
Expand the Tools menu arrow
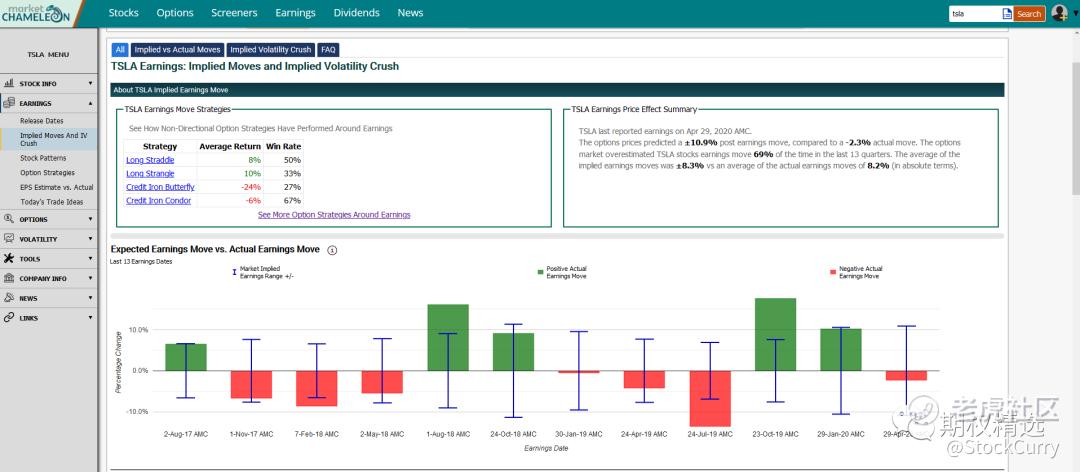[x=90, y=259]
